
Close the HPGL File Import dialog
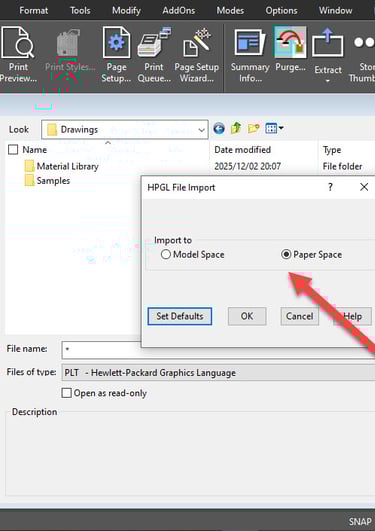point(364,187)
